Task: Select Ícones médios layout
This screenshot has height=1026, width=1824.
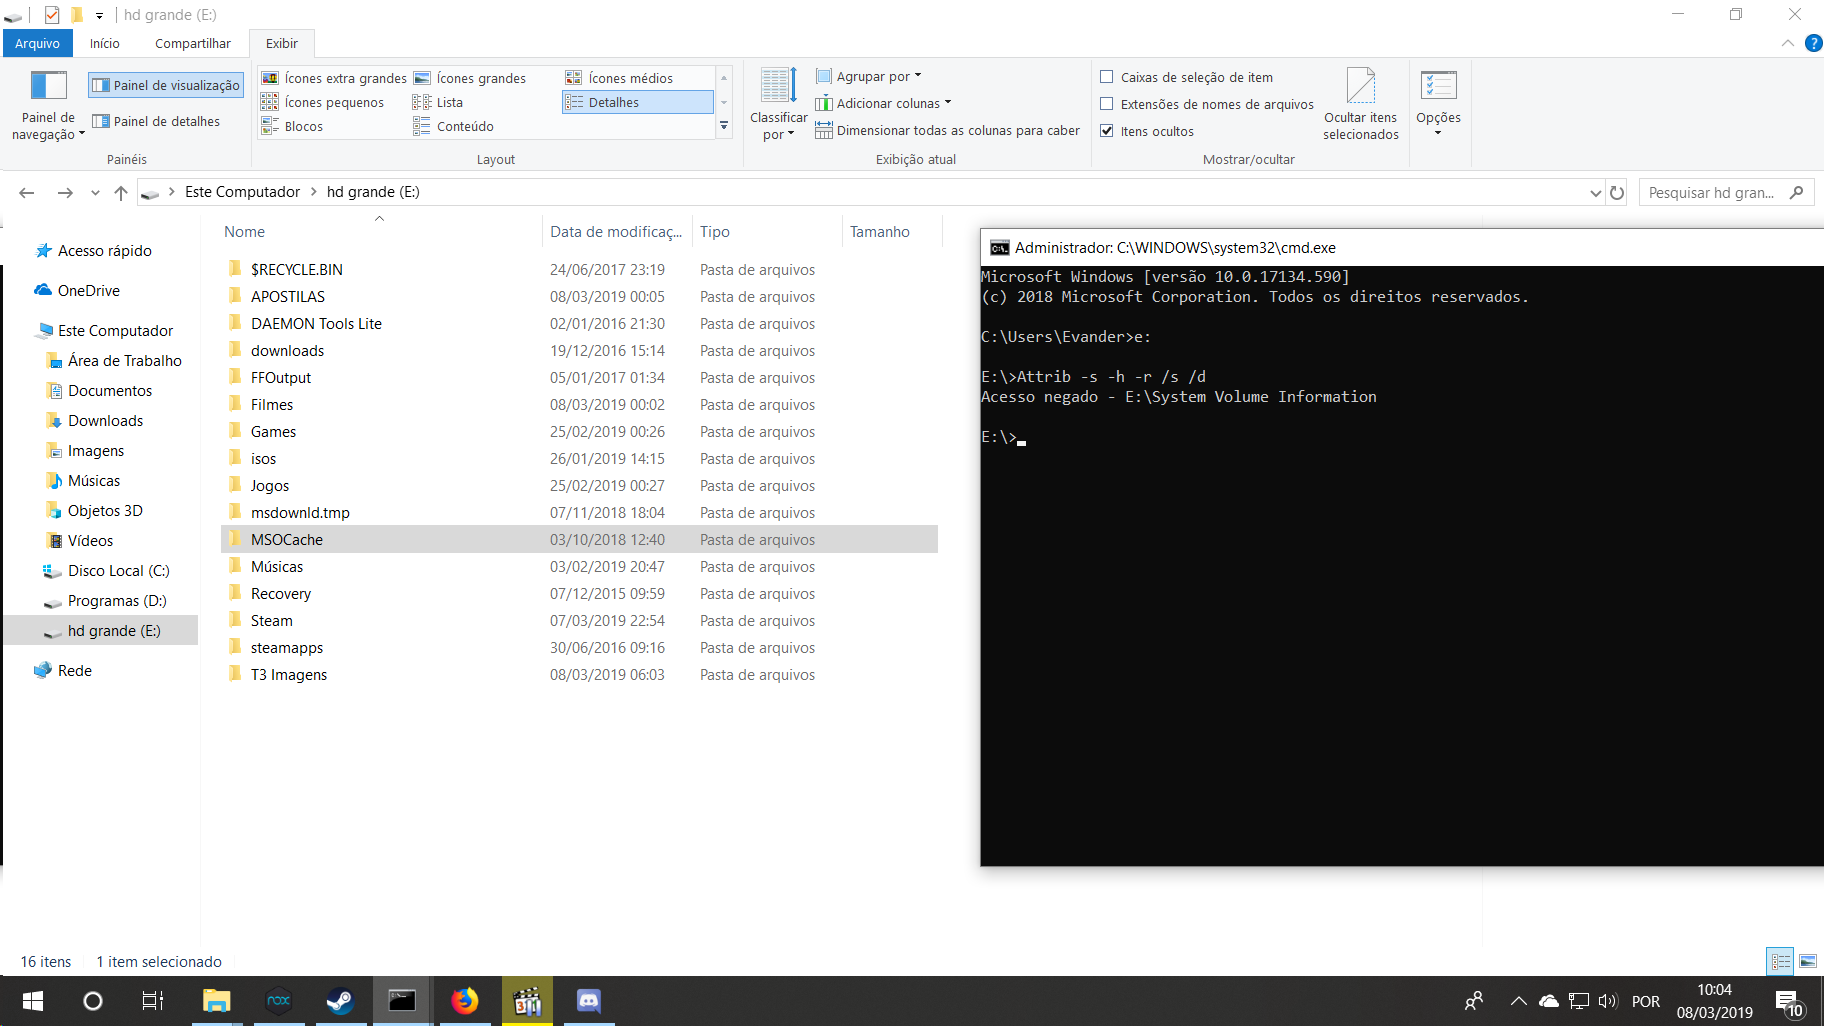Action: [x=620, y=78]
